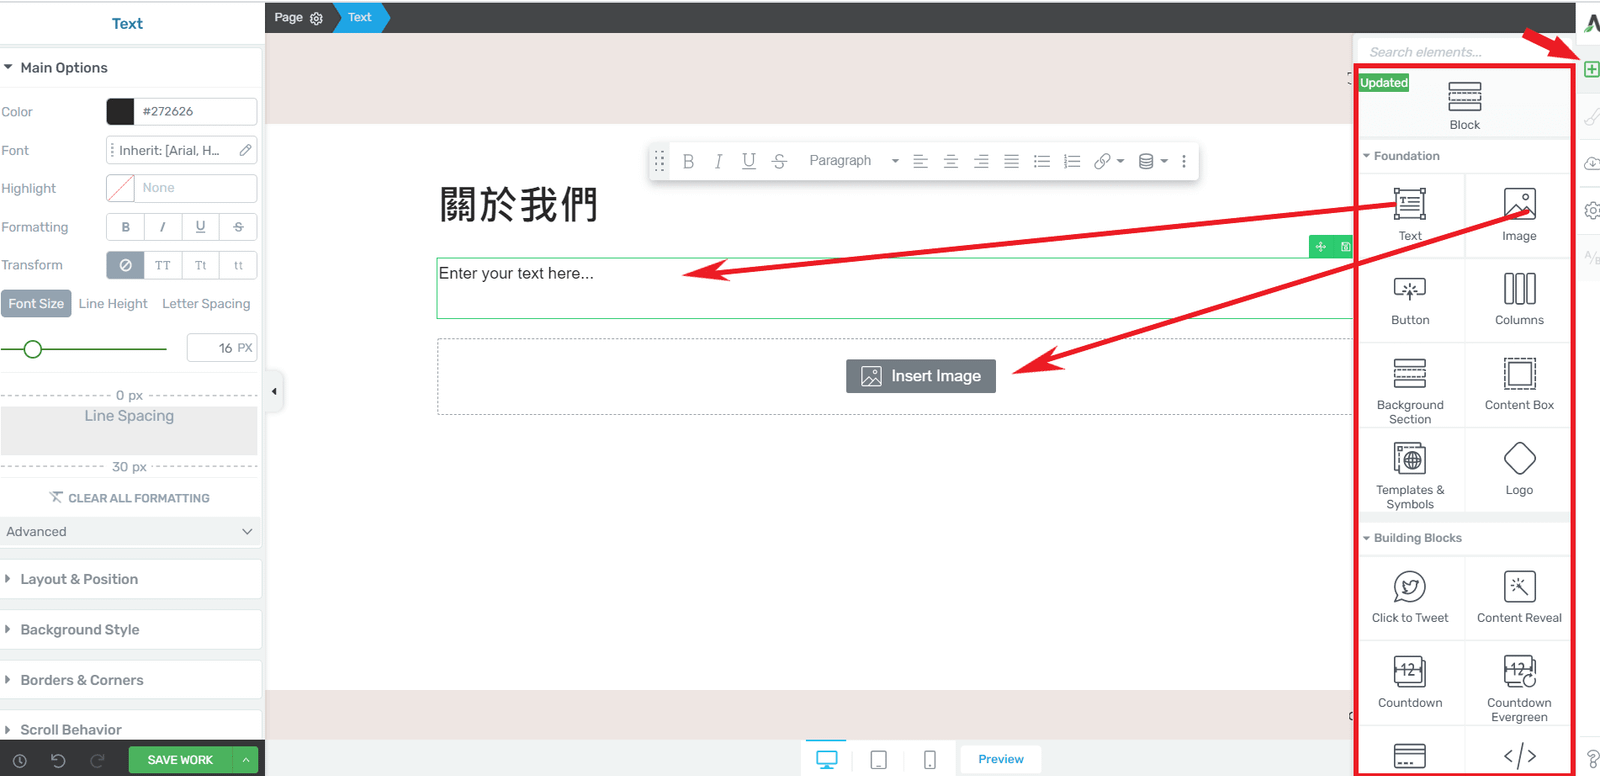Screen dimensions: 1600x776
Task: Click the Page breadcrumb item
Action: pos(289,18)
